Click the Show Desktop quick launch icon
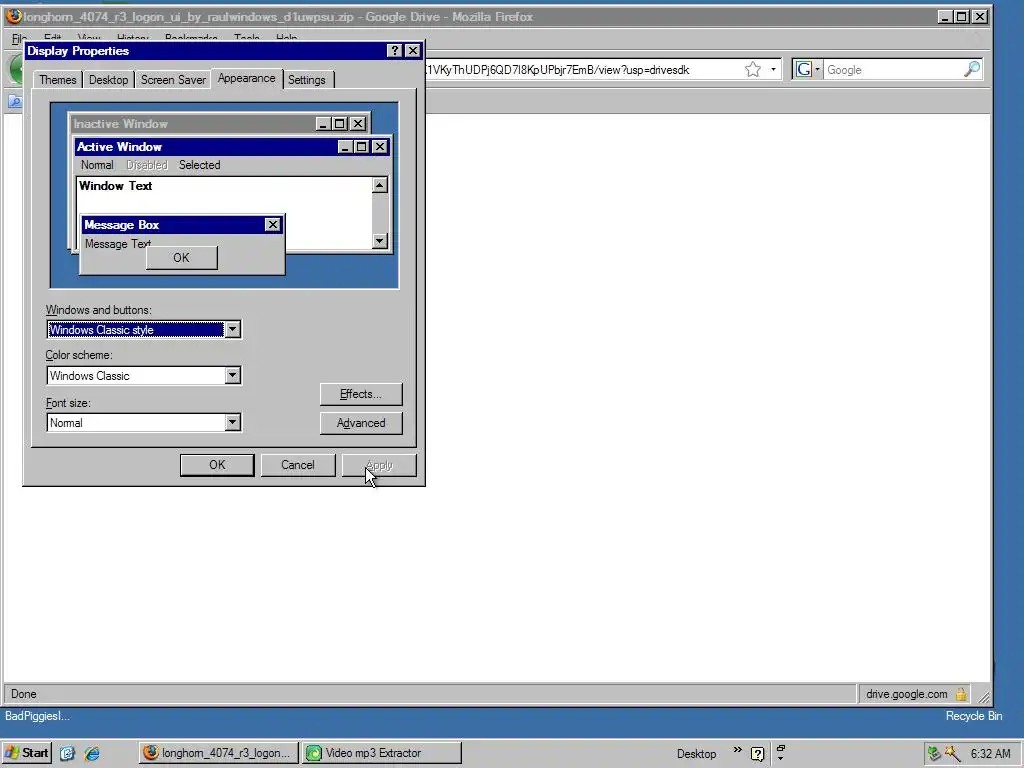 tap(67, 754)
